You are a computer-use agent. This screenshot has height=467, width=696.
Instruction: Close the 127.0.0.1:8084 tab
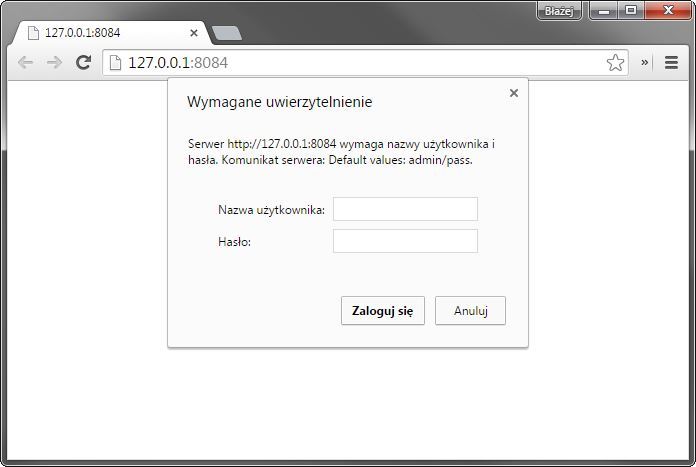click(x=194, y=33)
